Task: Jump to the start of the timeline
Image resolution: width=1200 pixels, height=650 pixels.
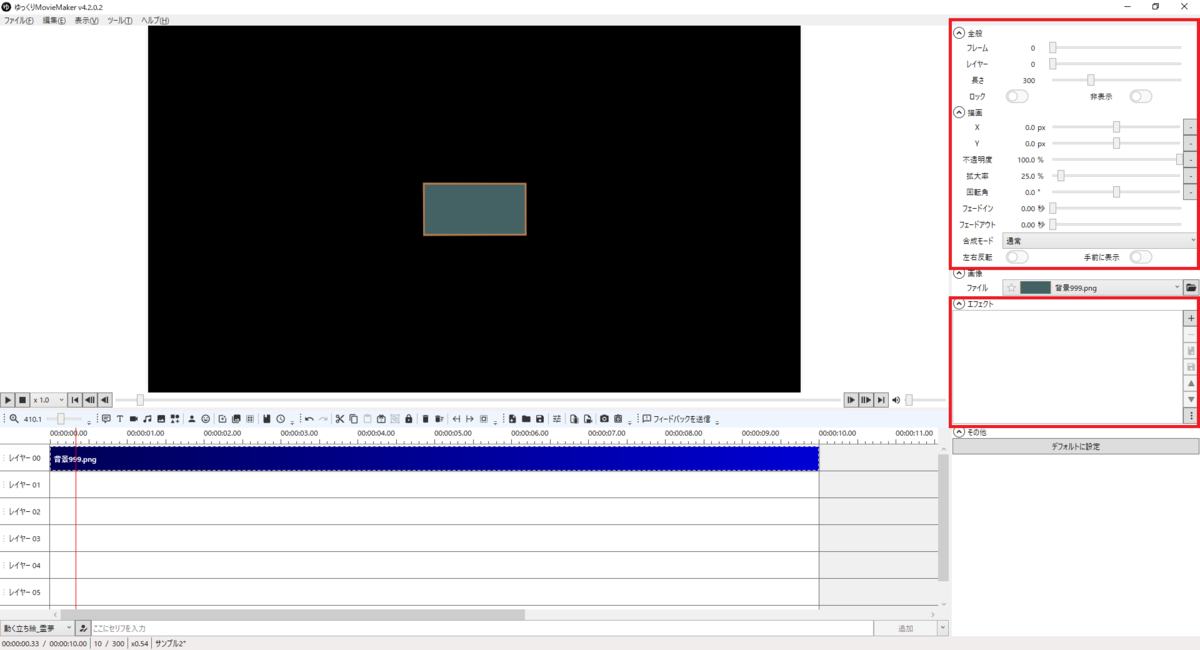Action: click(75, 399)
